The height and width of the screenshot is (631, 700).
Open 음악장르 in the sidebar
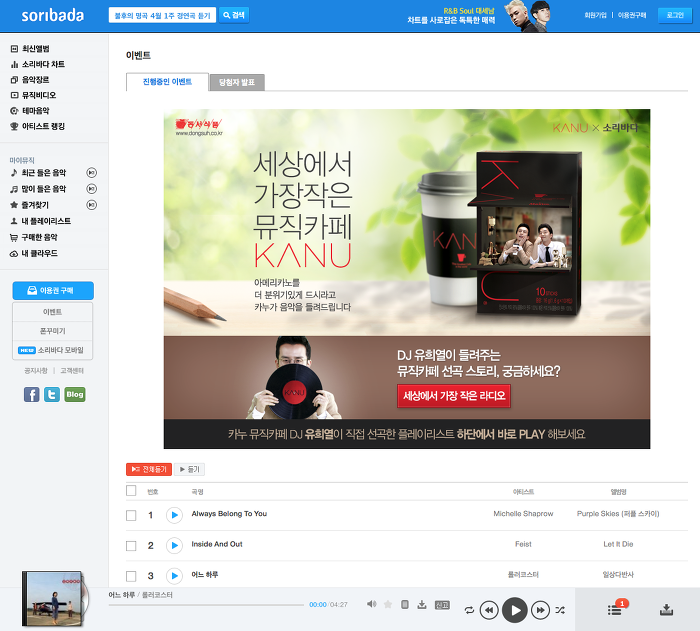tap(30, 80)
